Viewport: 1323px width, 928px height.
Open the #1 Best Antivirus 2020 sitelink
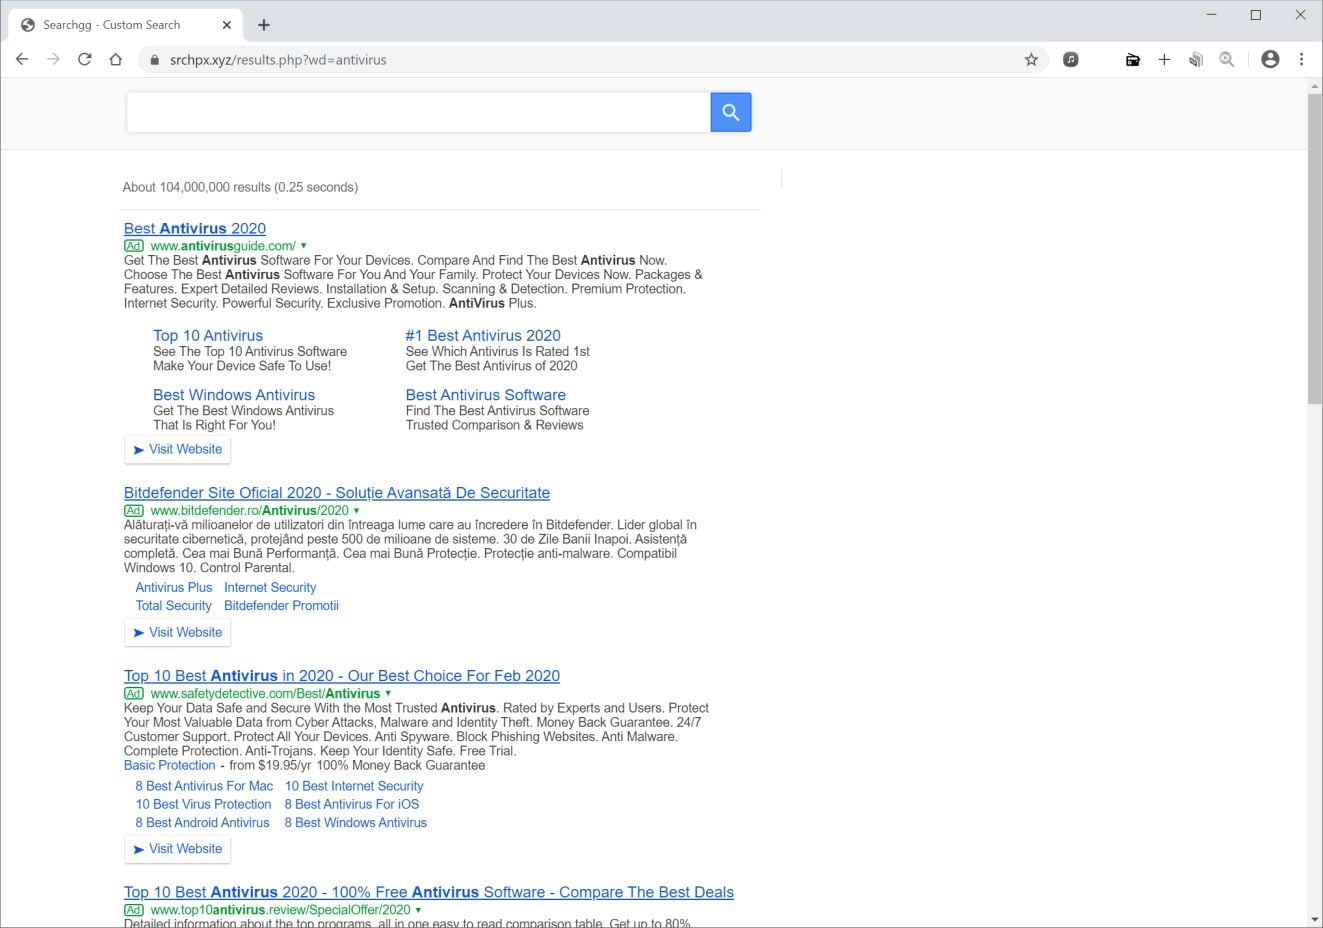click(x=483, y=336)
